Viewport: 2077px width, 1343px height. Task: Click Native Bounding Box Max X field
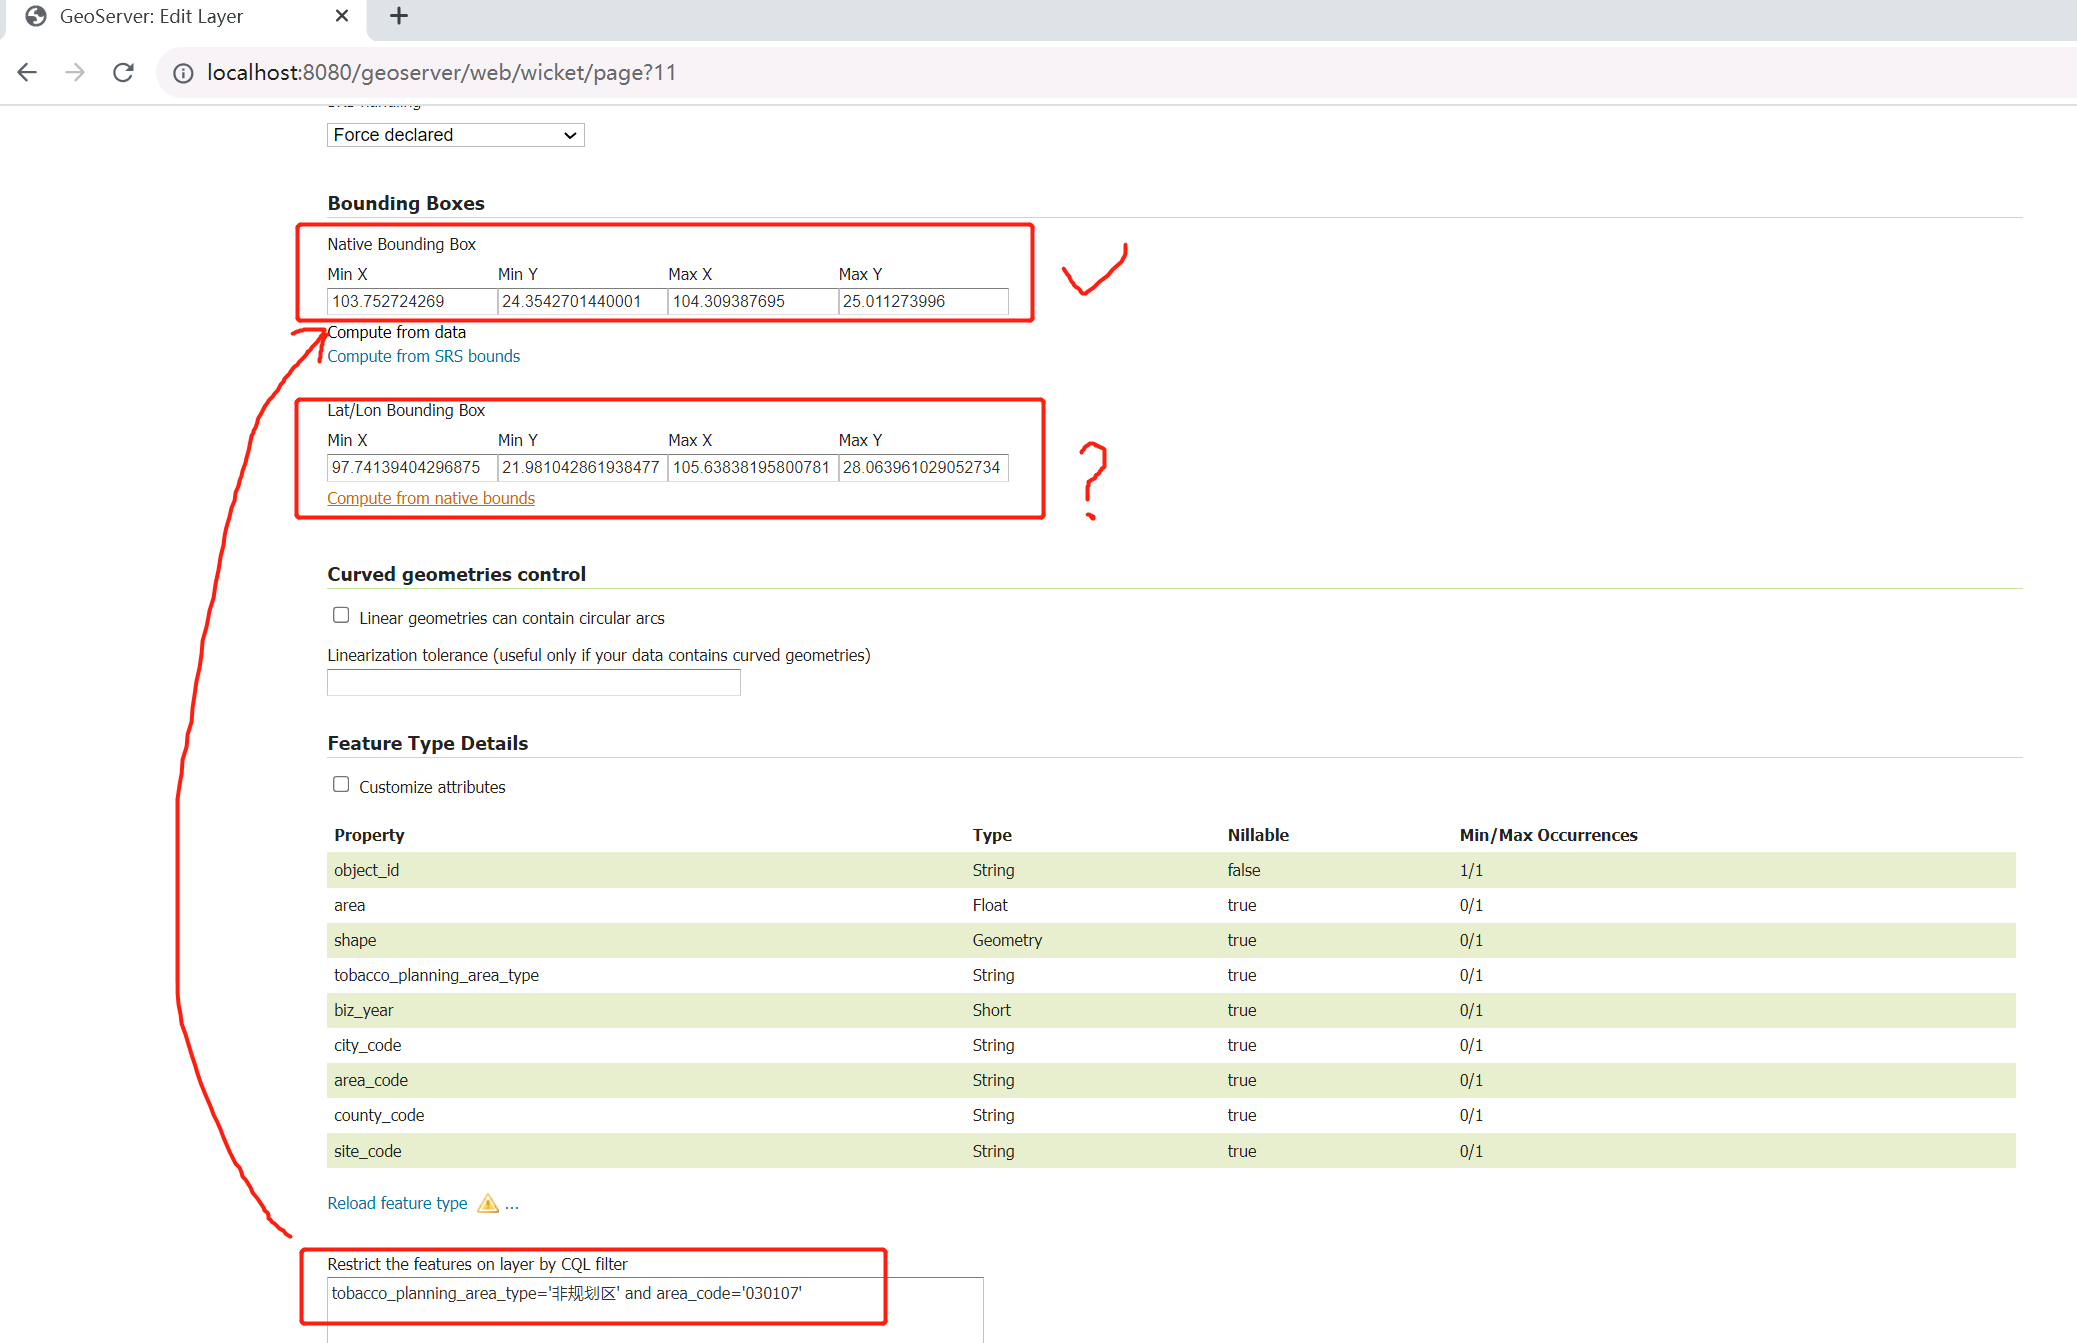(x=753, y=301)
